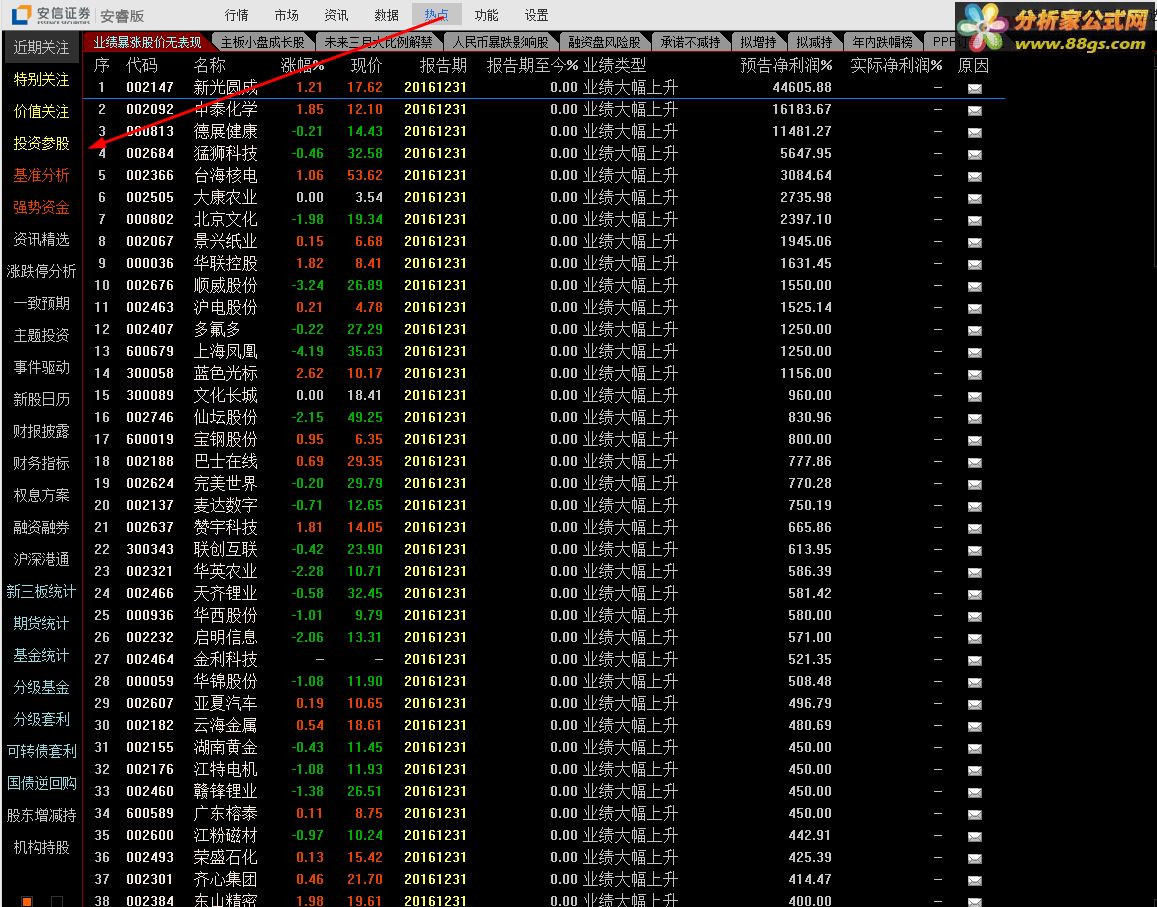This screenshot has width=1157, height=907.
Task: Open reason envelope icon for 麦达数字 row
Action: pyautogui.click(x=975, y=506)
